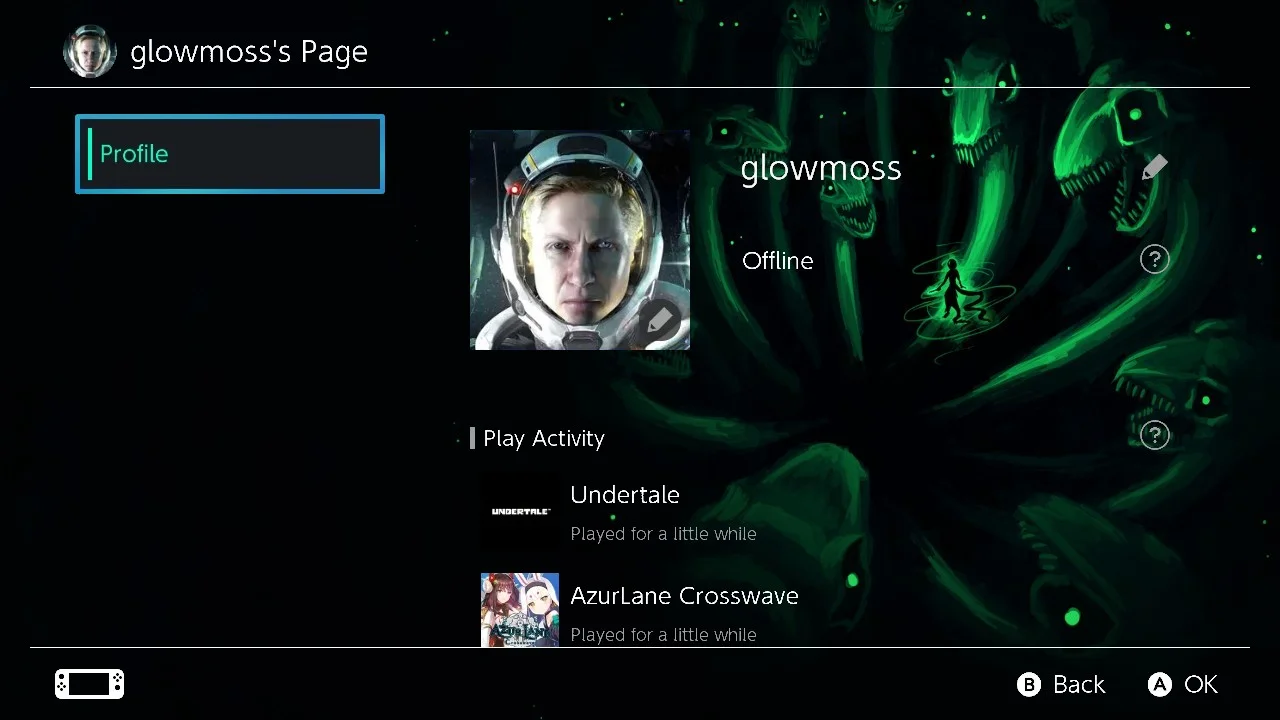Viewport: 1280px width, 720px height.
Task: Click the OK label in footer
Action: coord(1201,684)
